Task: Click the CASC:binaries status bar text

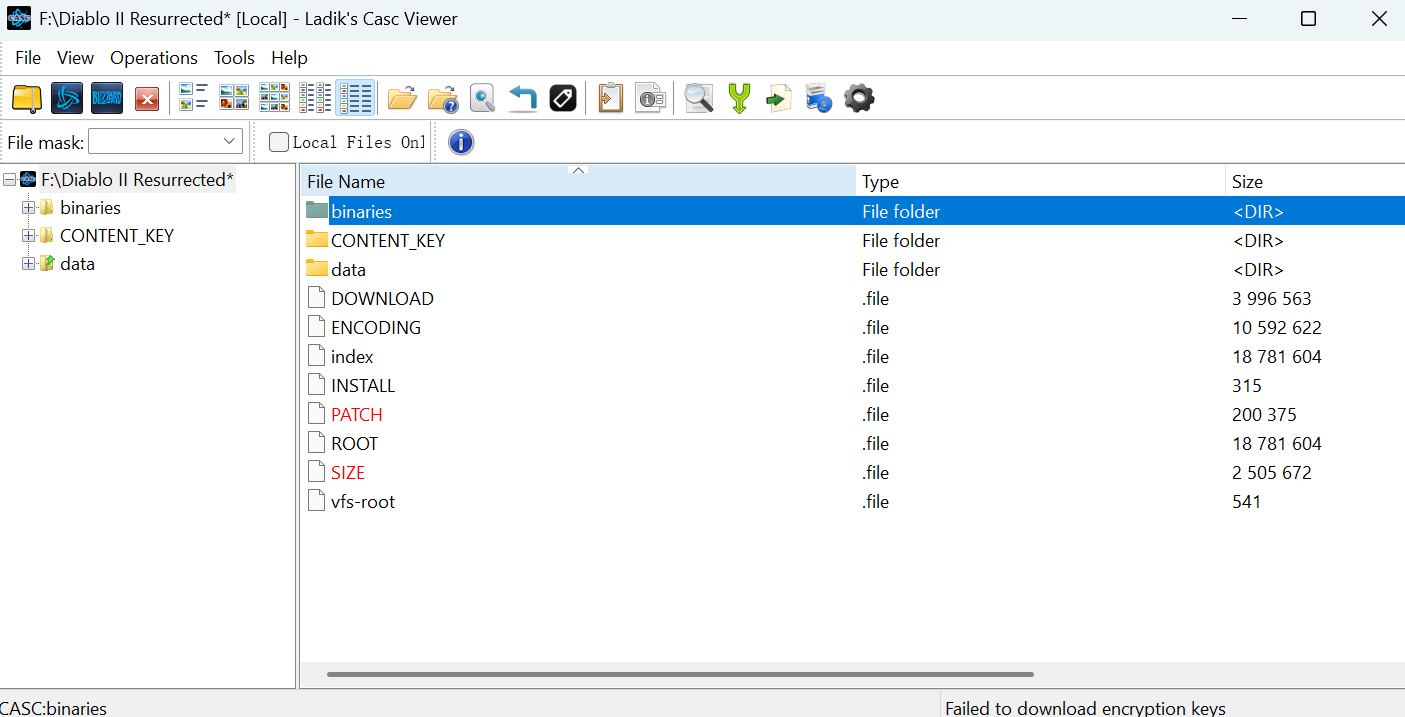Action: tap(54, 708)
